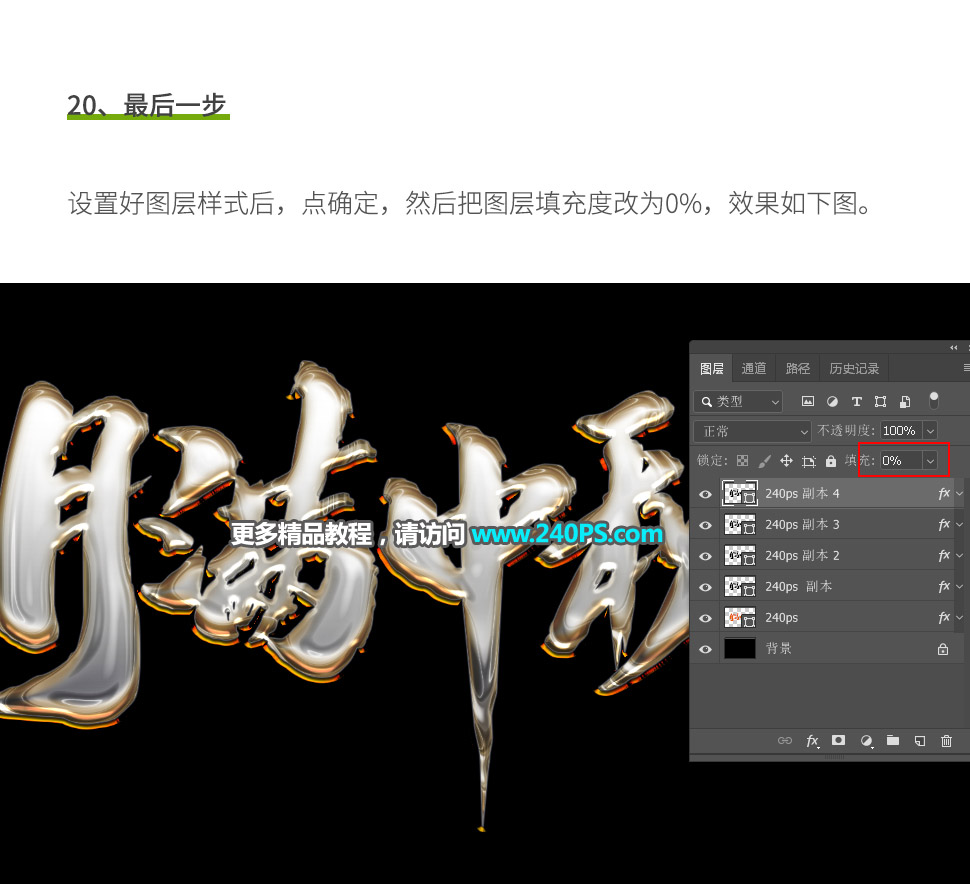Open the 填充 fill value dropdown
The height and width of the screenshot is (884, 970).
tap(930, 460)
